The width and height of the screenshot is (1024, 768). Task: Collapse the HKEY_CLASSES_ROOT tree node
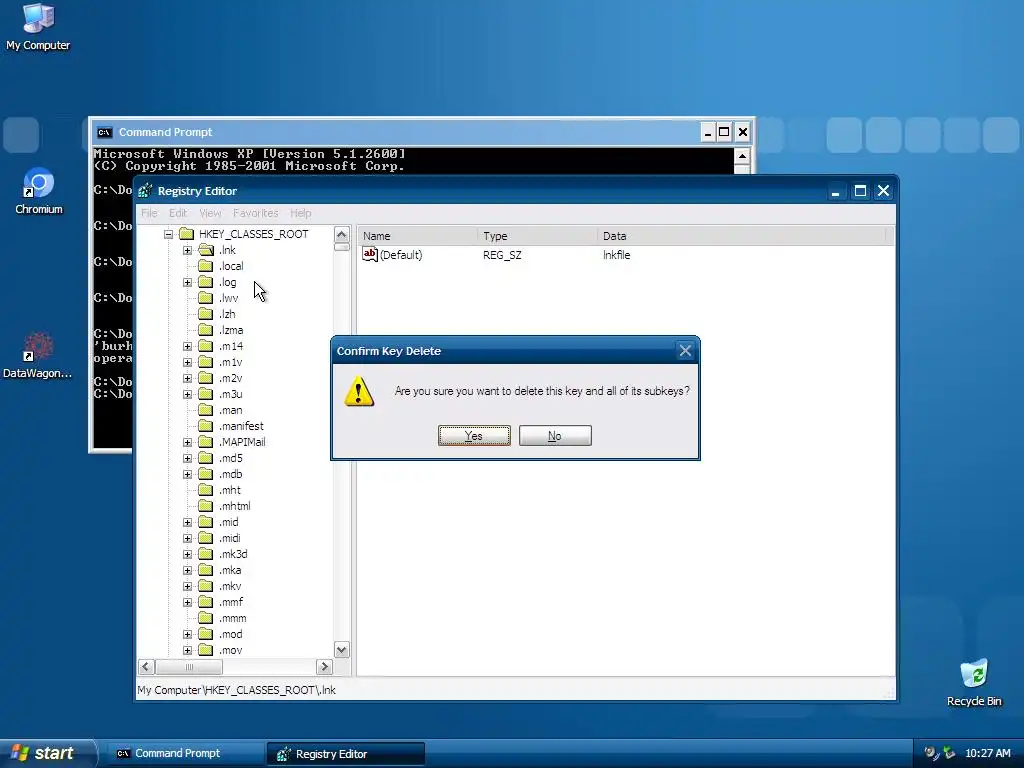[168, 234]
